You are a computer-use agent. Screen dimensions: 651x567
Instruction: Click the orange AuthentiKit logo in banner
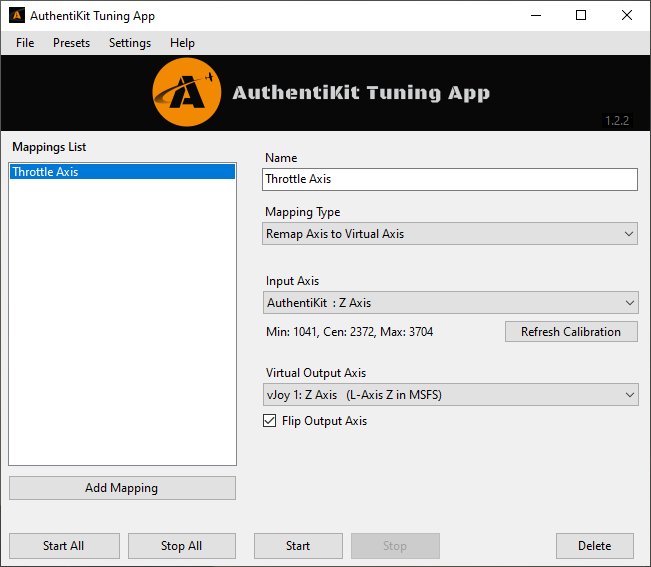[x=187, y=92]
